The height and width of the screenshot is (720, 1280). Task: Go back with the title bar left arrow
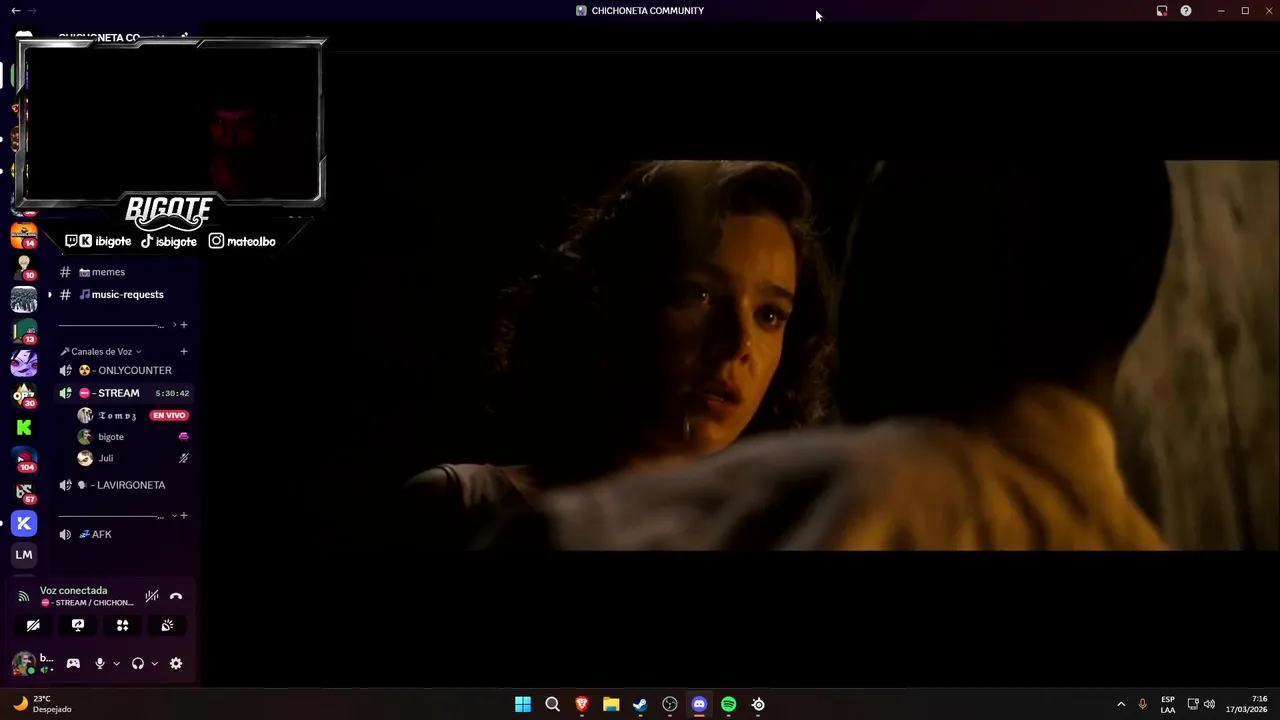15,10
